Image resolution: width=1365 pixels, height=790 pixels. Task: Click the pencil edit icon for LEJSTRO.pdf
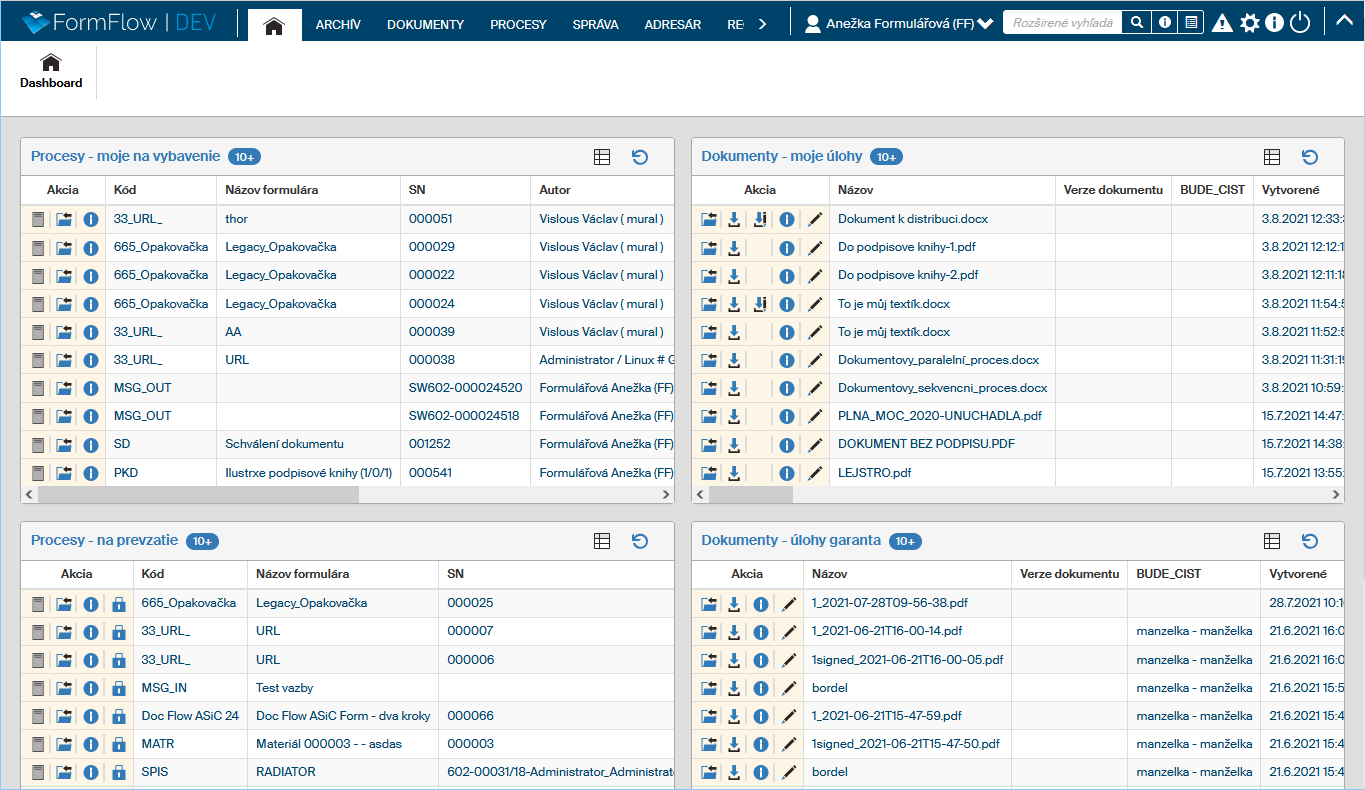[816, 473]
